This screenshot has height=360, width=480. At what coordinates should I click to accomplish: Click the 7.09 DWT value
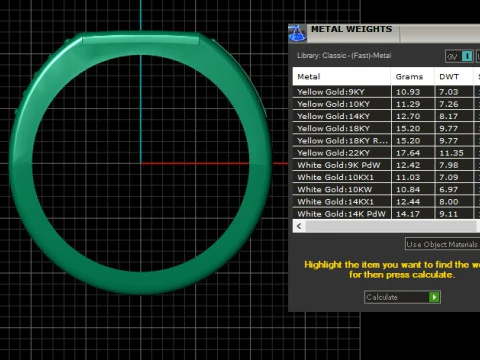pos(449,177)
